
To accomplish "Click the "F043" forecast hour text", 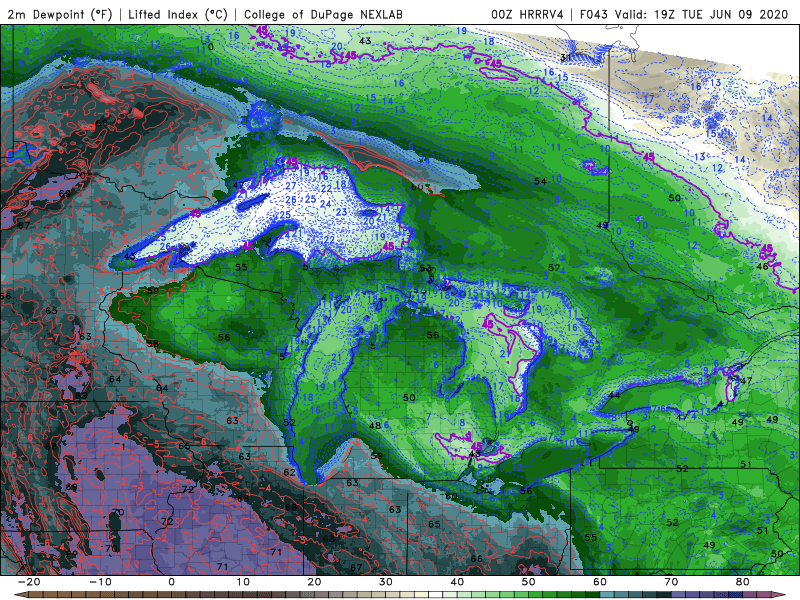I will click(594, 14).
